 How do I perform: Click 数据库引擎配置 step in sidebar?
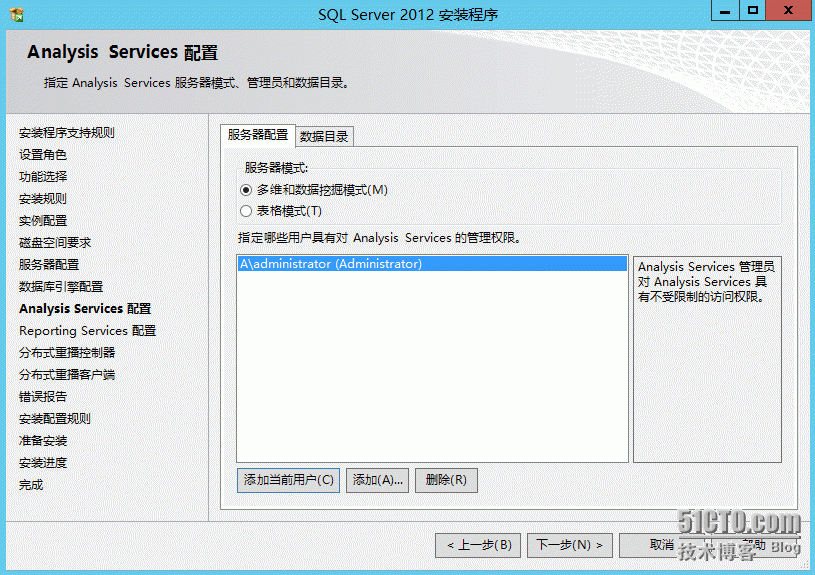61,286
